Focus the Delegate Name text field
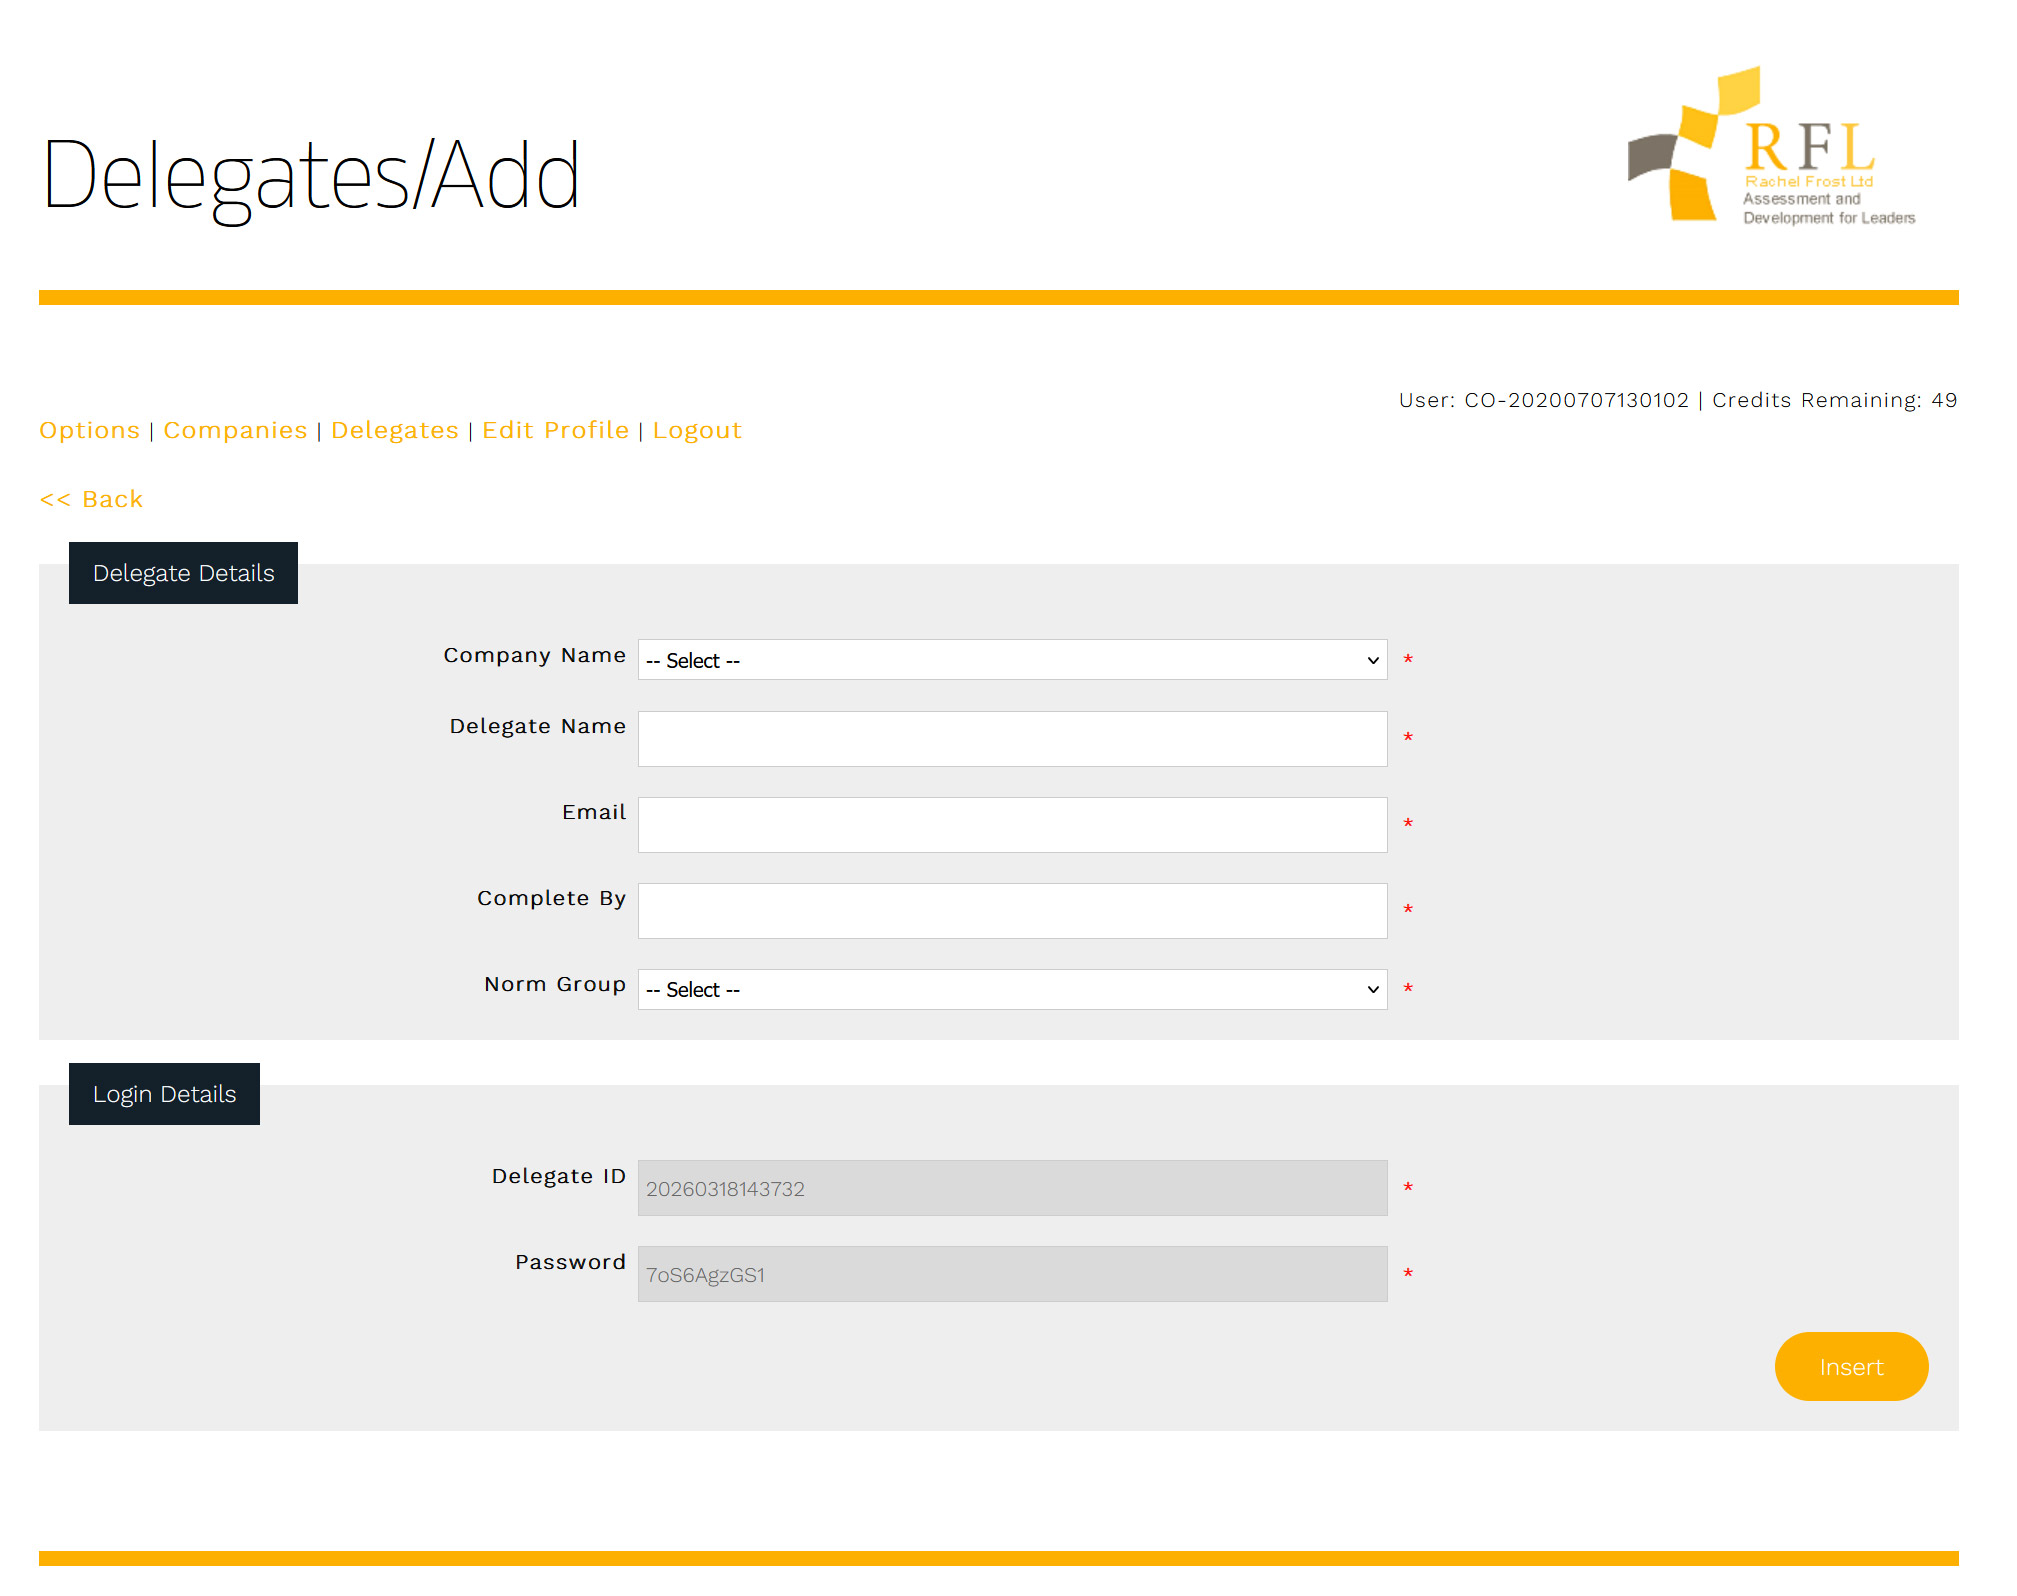The image size is (2017, 1596). tap(1011, 739)
